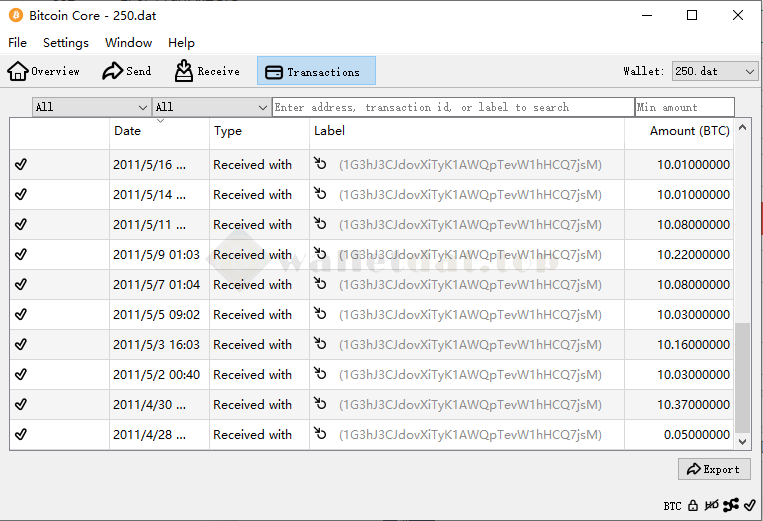This screenshot has height=521, width=763.
Task: Click the address icon in 2011/5/9 01:03 row
Action: (321, 254)
